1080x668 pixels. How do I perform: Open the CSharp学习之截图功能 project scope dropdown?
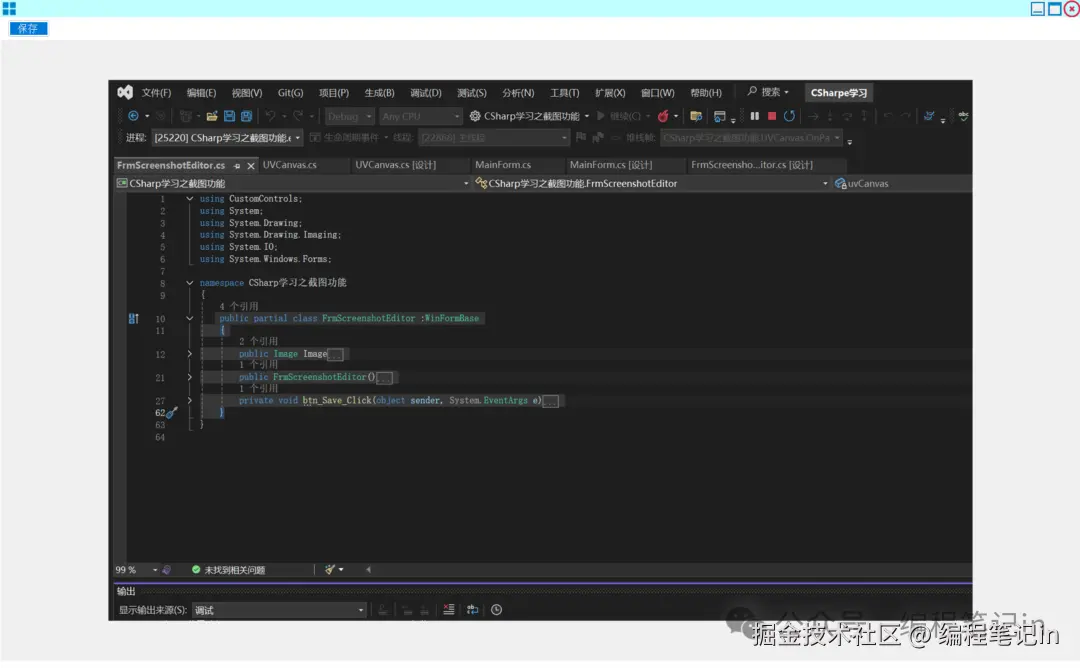coord(292,183)
